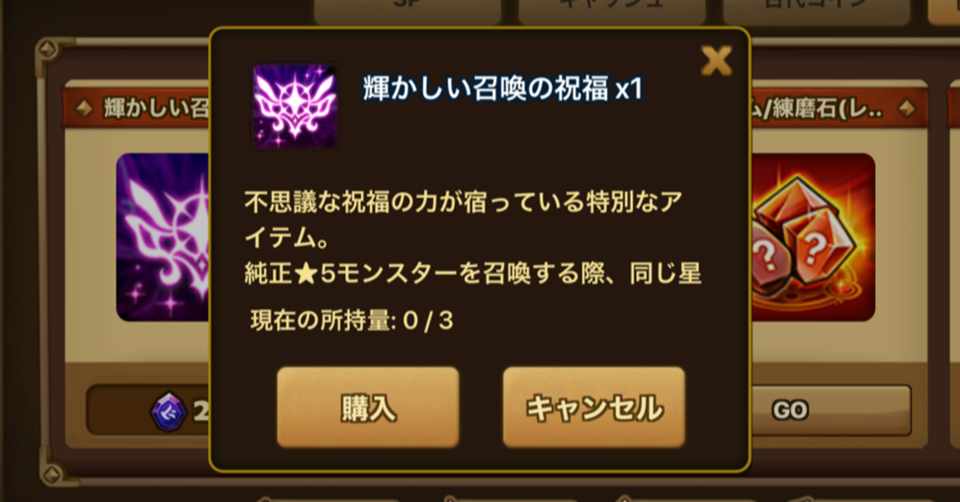Screen dimensions: 960x502
Task: Click the キャンセル button
Action: [x=594, y=407]
